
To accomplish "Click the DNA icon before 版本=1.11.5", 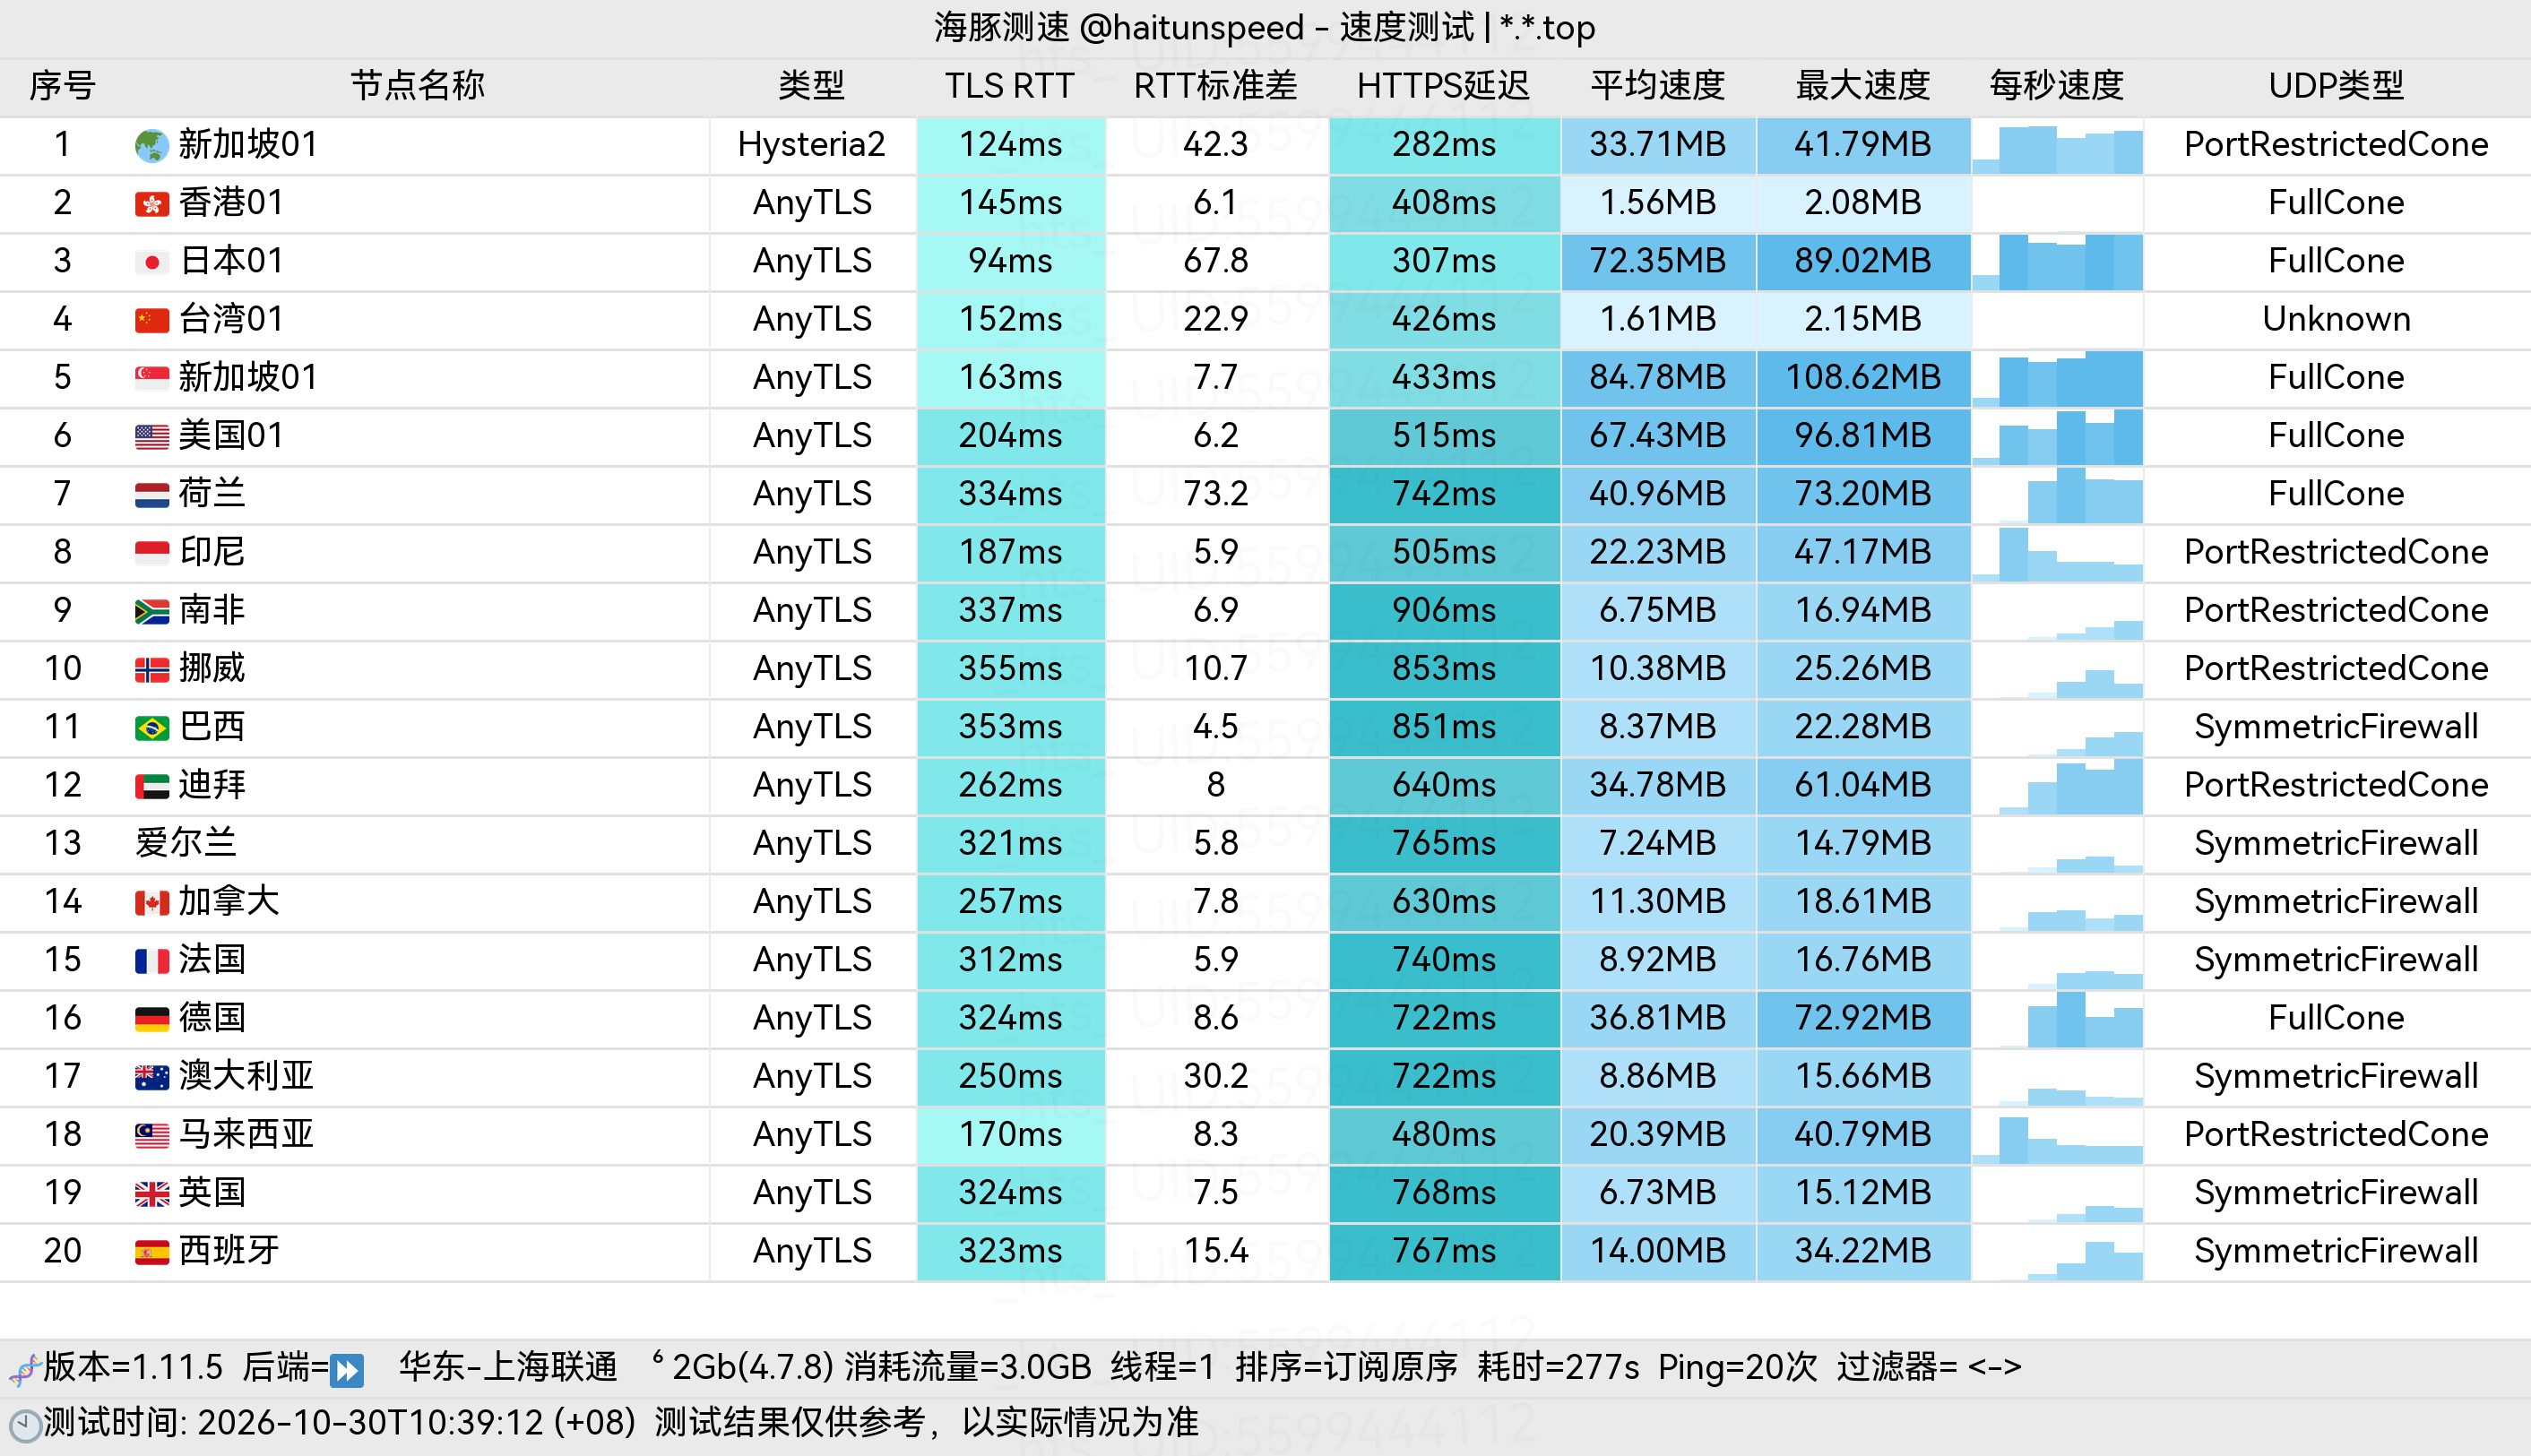I will (x=24, y=1369).
